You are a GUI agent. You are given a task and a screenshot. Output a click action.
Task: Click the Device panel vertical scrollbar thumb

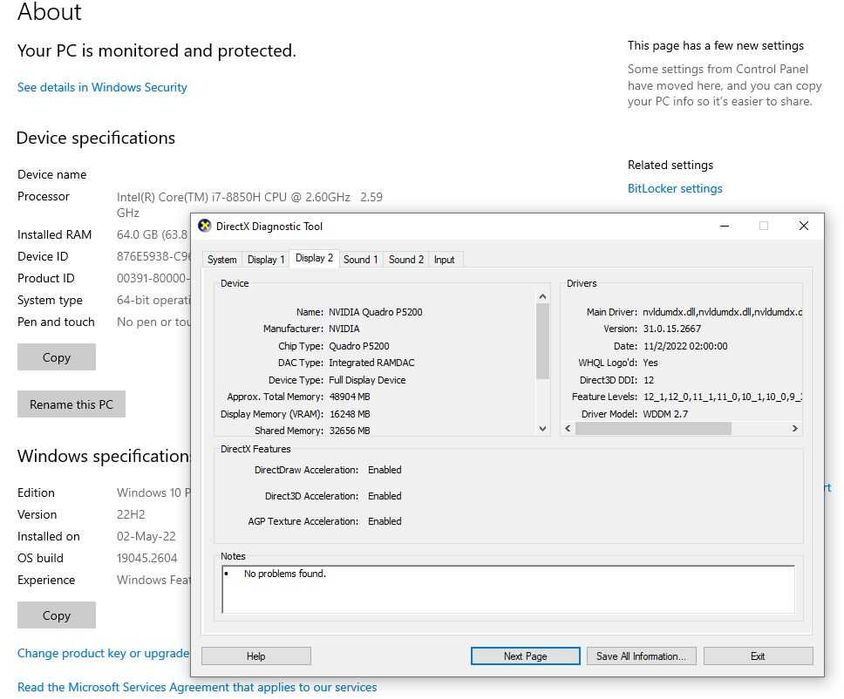pyautogui.click(x=543, y=341)
